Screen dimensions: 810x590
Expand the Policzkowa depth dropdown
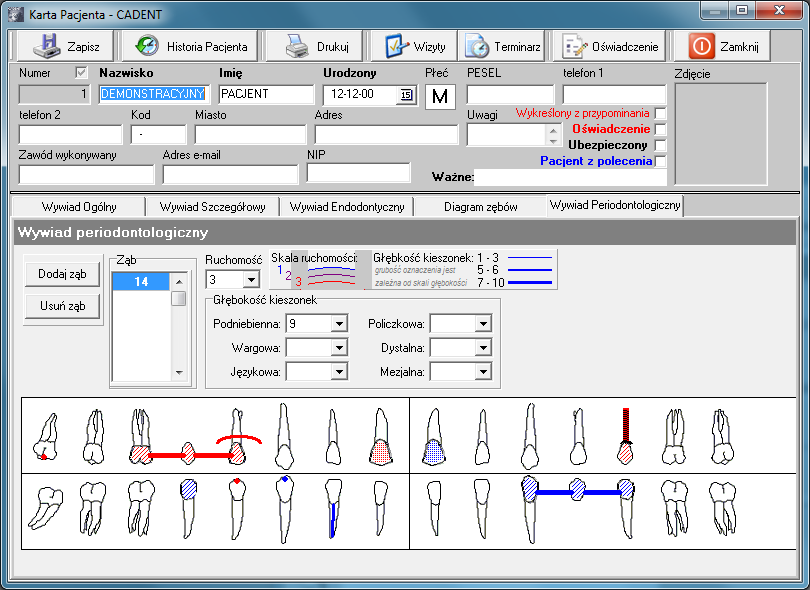483,324
